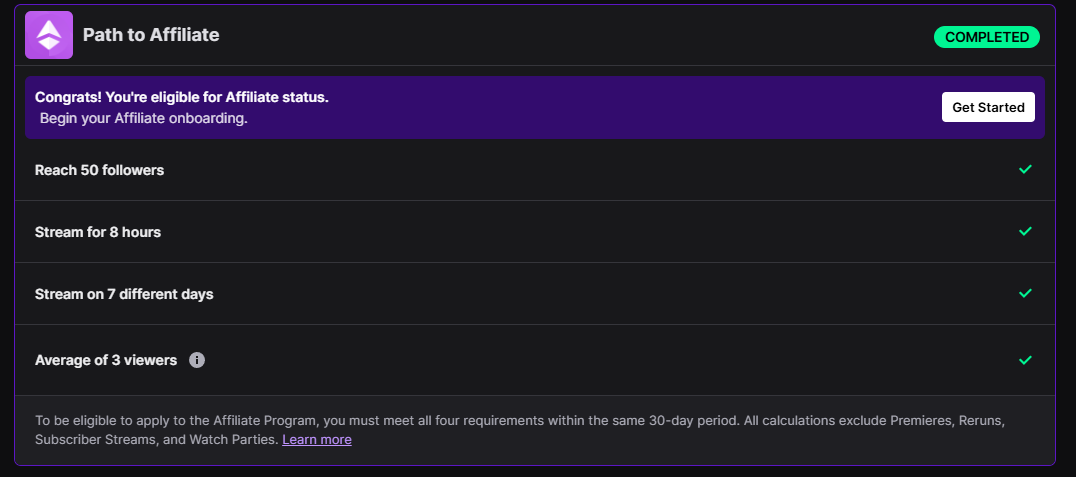Click the Path to Affiliate heading text
Screen dimensions: 1076x477
click(x=151, y=35)
